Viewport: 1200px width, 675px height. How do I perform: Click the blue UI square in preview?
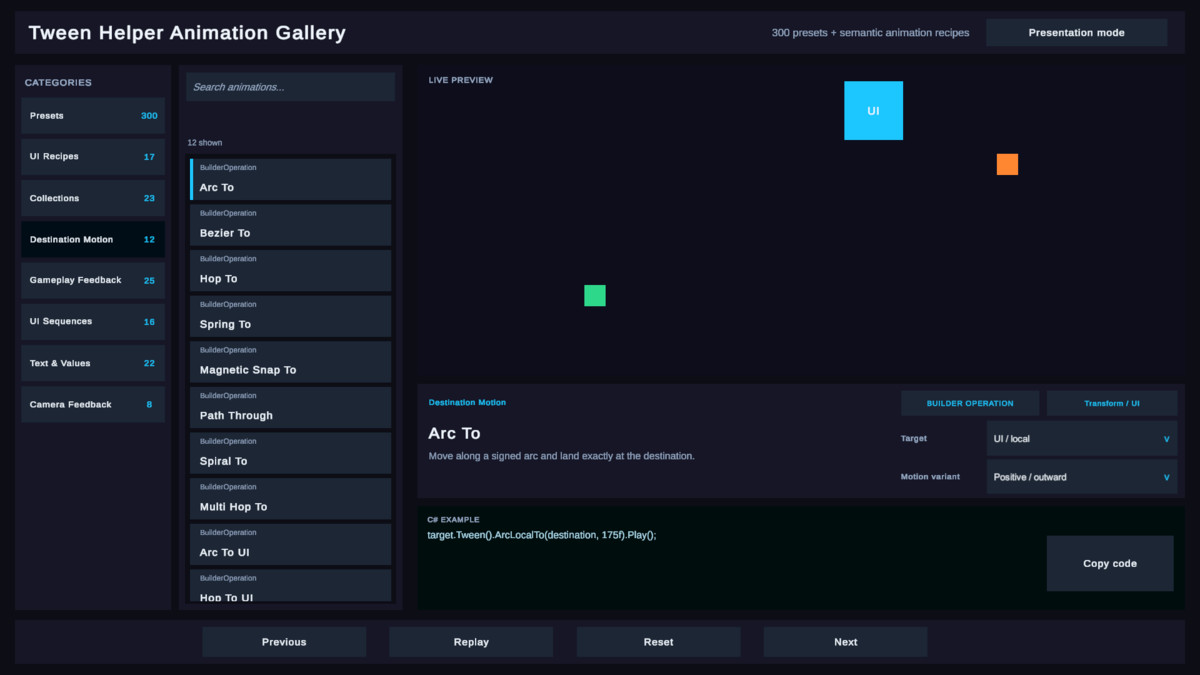pyautogui.click(x=873, y=110)
